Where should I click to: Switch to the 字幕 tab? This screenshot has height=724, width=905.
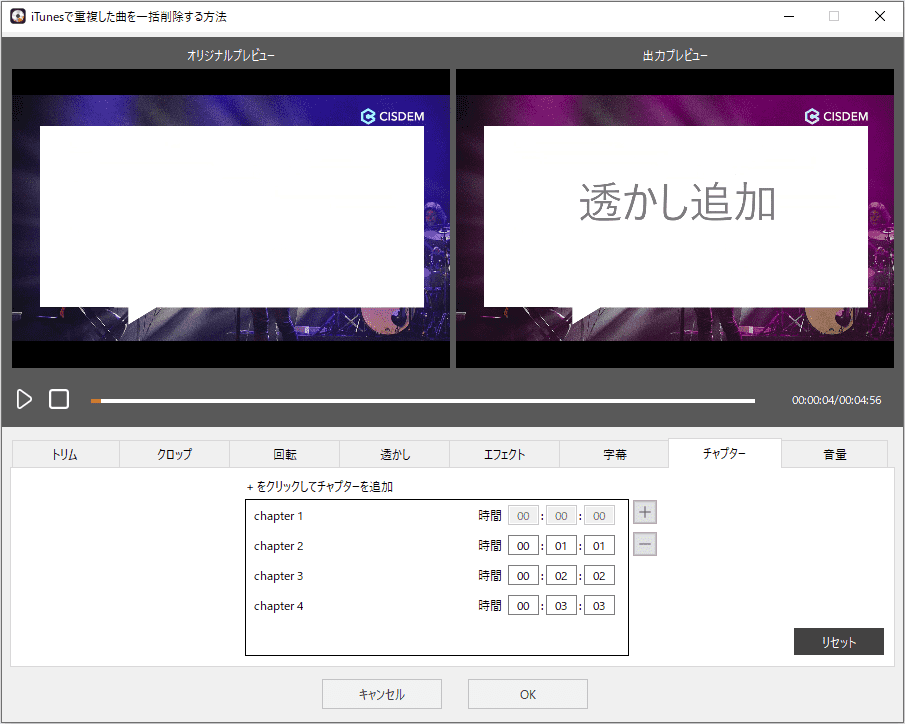pyautogui.click(x=615, y=454)
